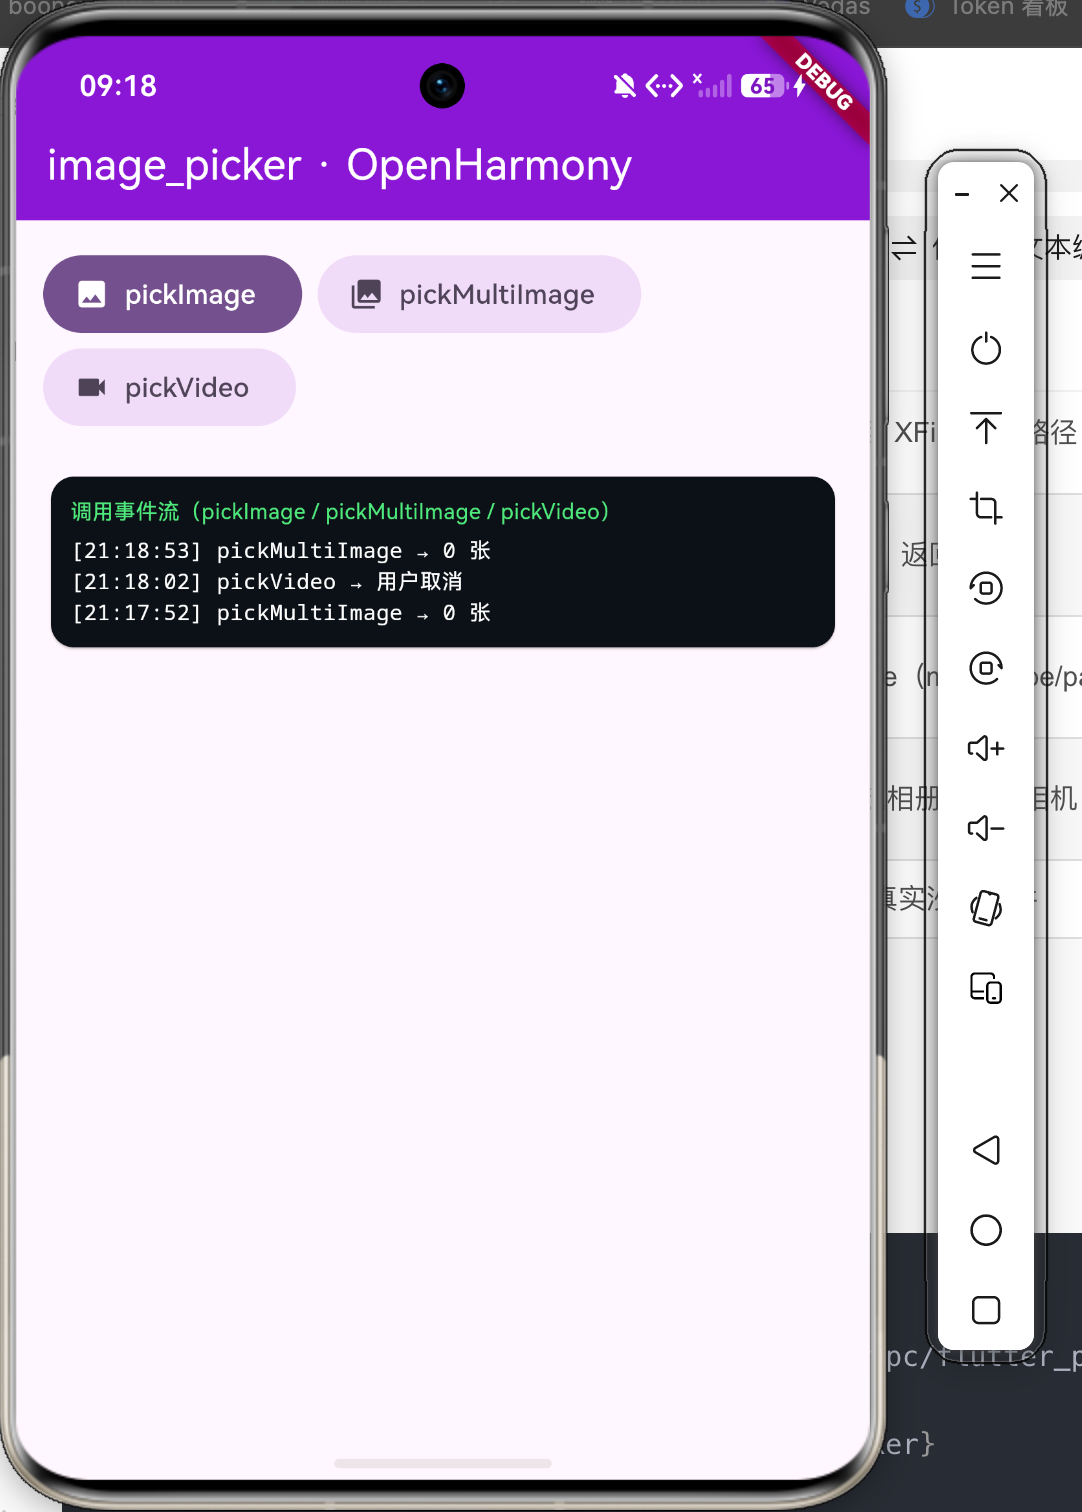Click the bottom gesture navigation bar handle
The image size is (1082, 1512).
pyautogui.click(x=443, y=1463)
